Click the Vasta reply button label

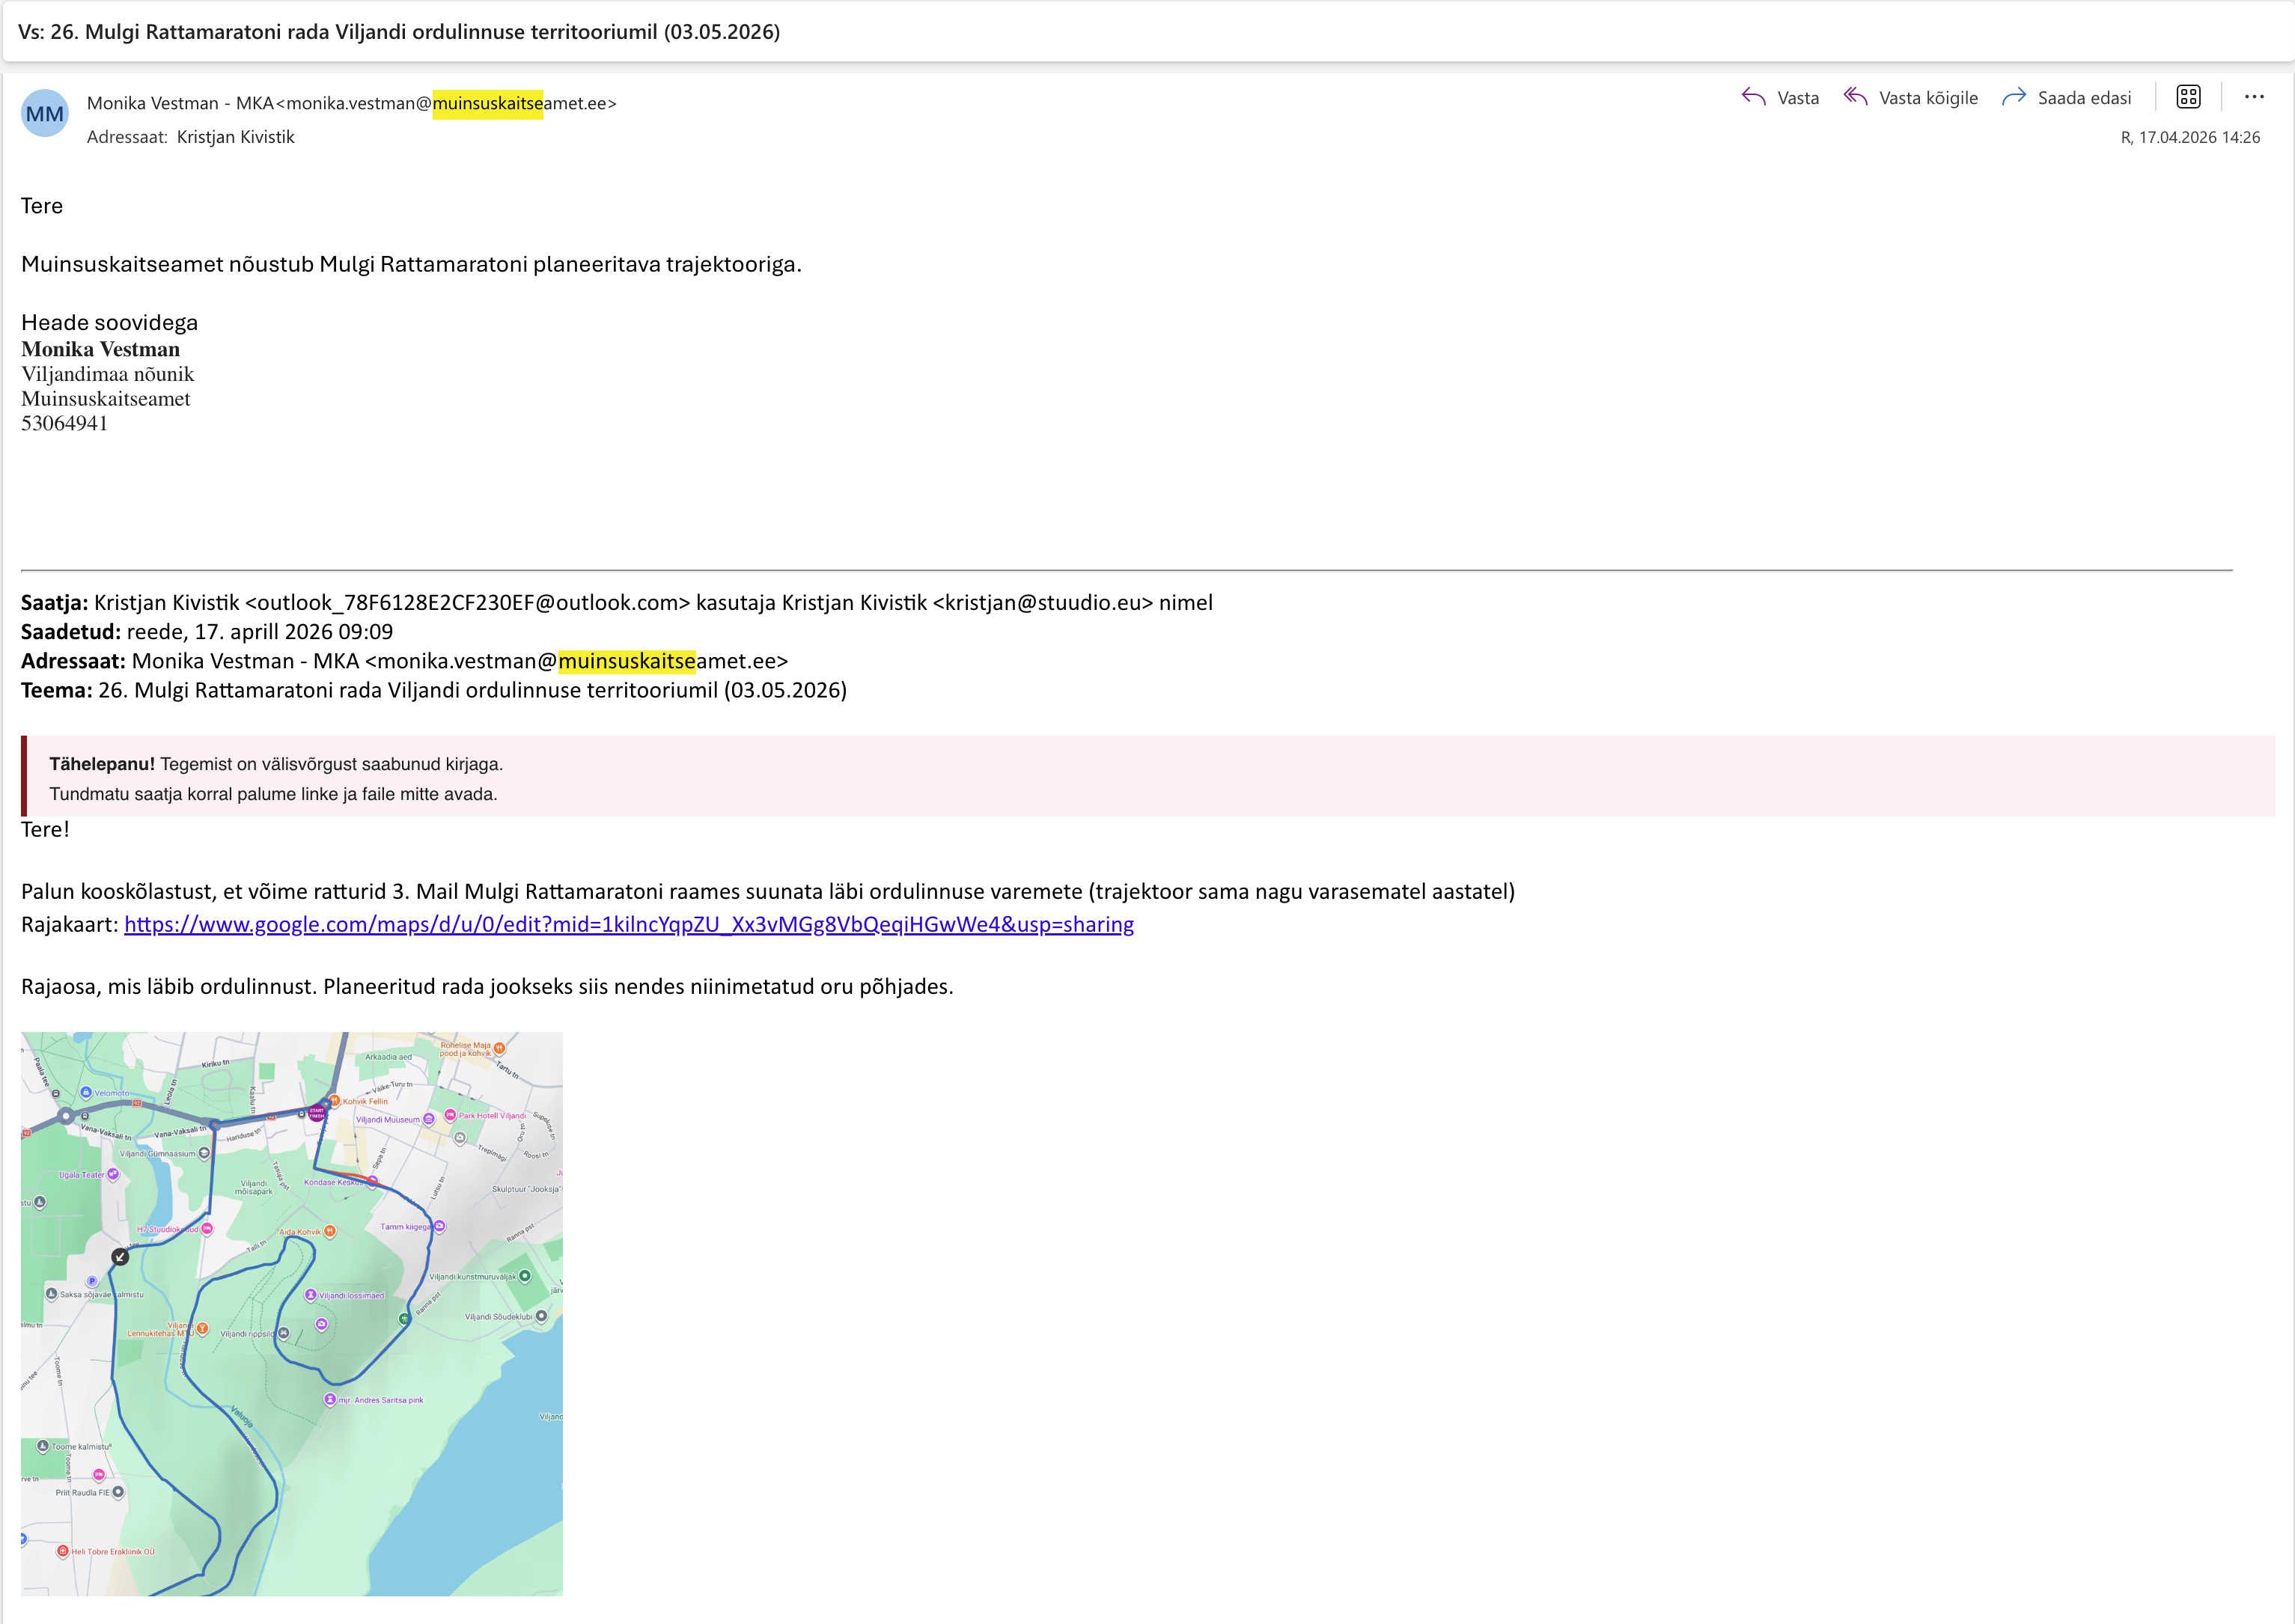click(x=1798, y=98)
